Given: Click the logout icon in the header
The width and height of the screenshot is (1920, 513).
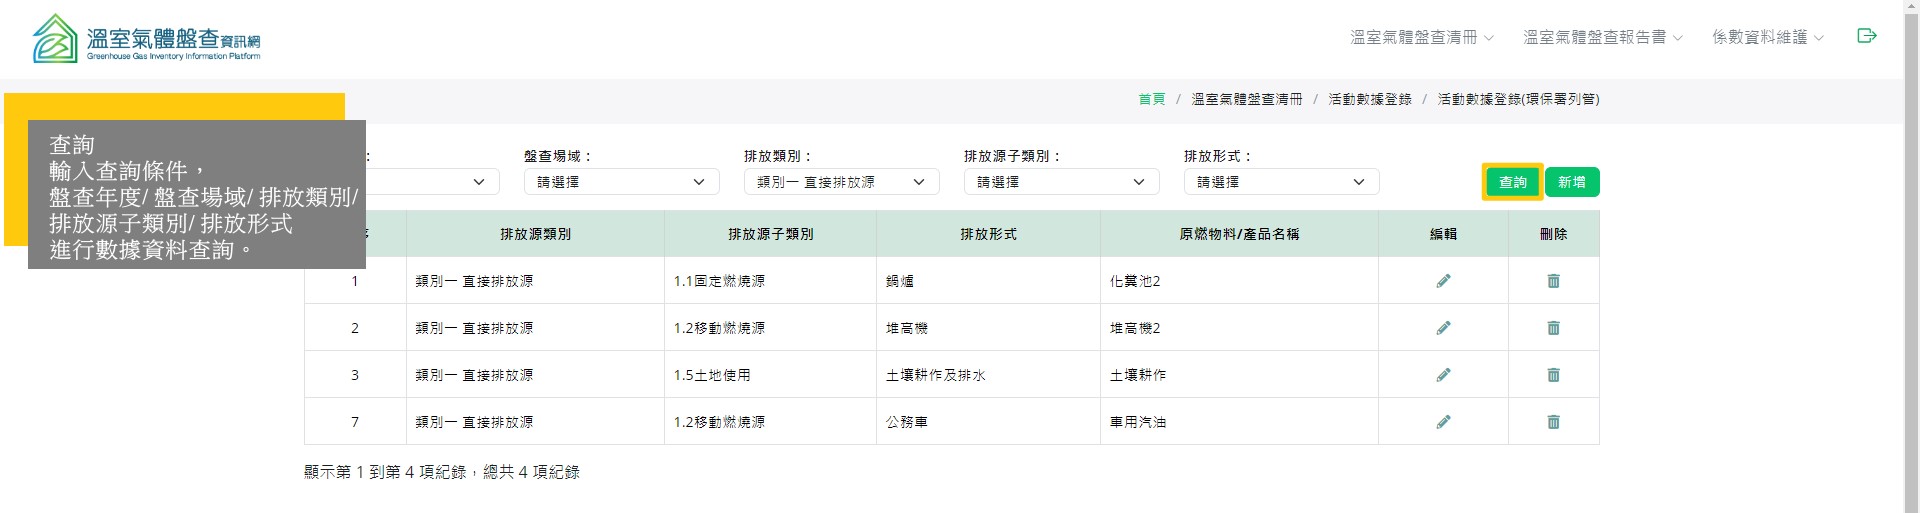Looking at the screenshot, I should click(x=1866, y=36).
